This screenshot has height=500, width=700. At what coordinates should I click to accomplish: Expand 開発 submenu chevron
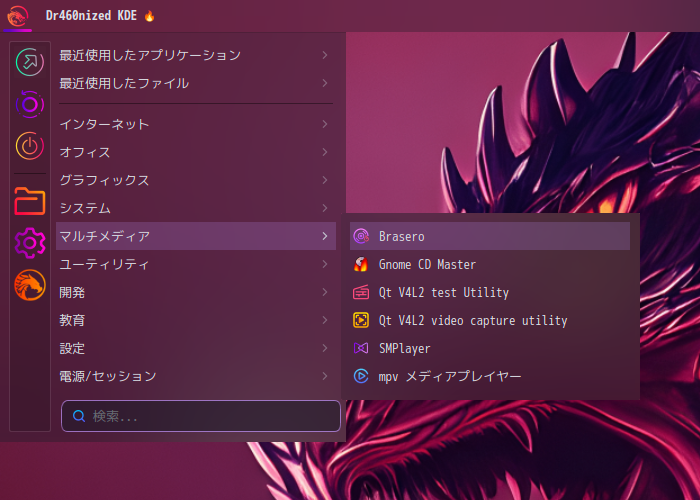coord(325,292)
